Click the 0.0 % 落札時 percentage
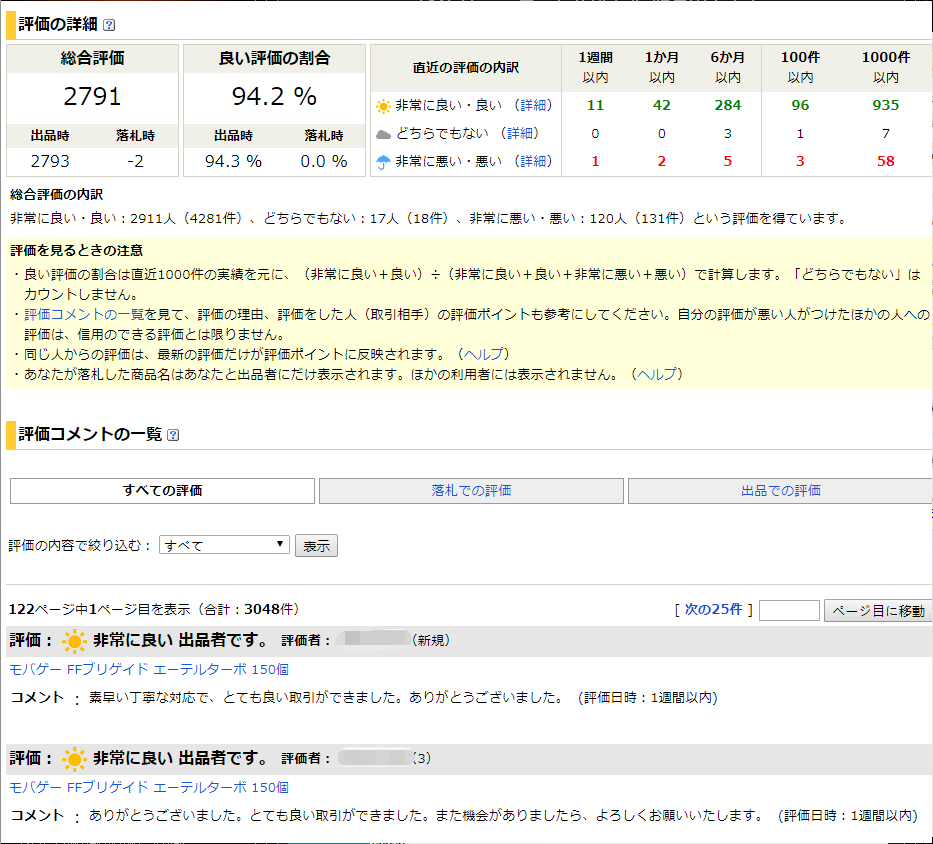The height and width of the screenshot is (844, 933). click(x=324, y=161)
